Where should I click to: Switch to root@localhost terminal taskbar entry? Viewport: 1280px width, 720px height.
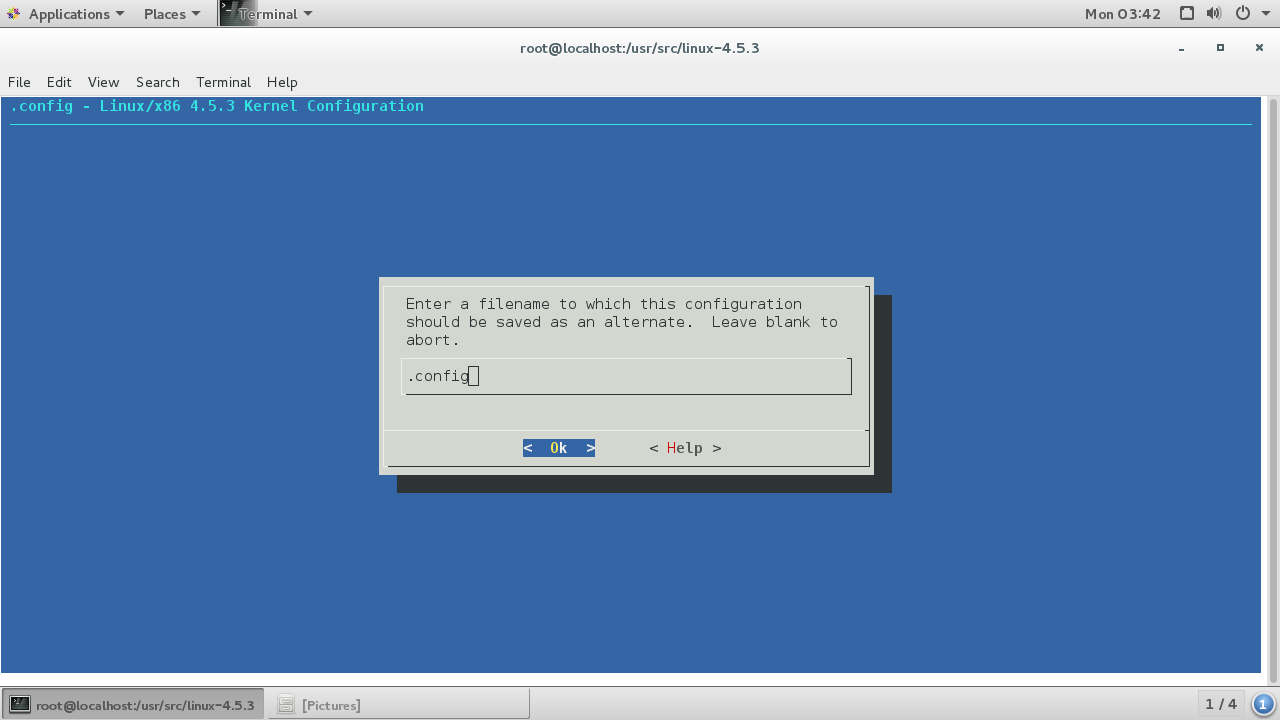(x=134, y=705)
